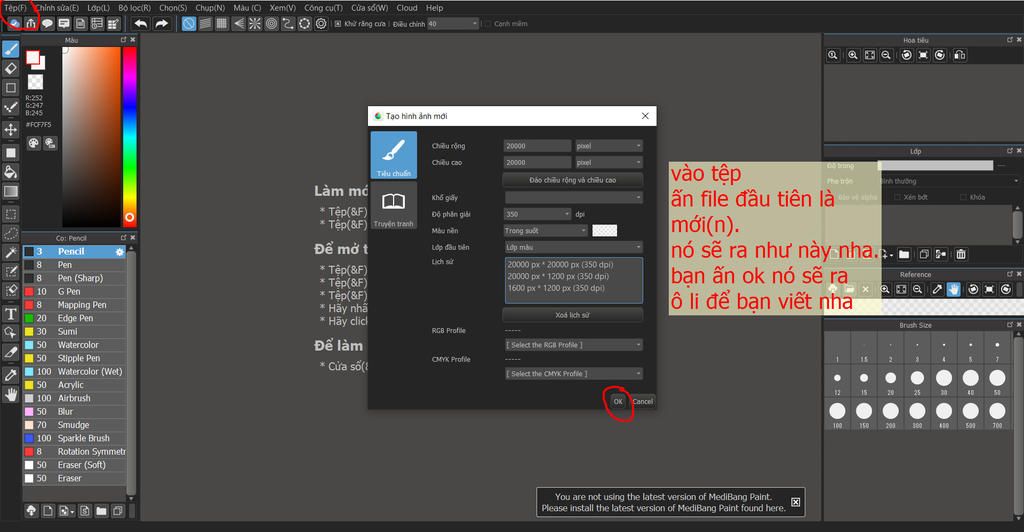Screen dimensions: 1024x532
Task: Open Màu nền Trong suốt dropdown
Action: [546, 230]
